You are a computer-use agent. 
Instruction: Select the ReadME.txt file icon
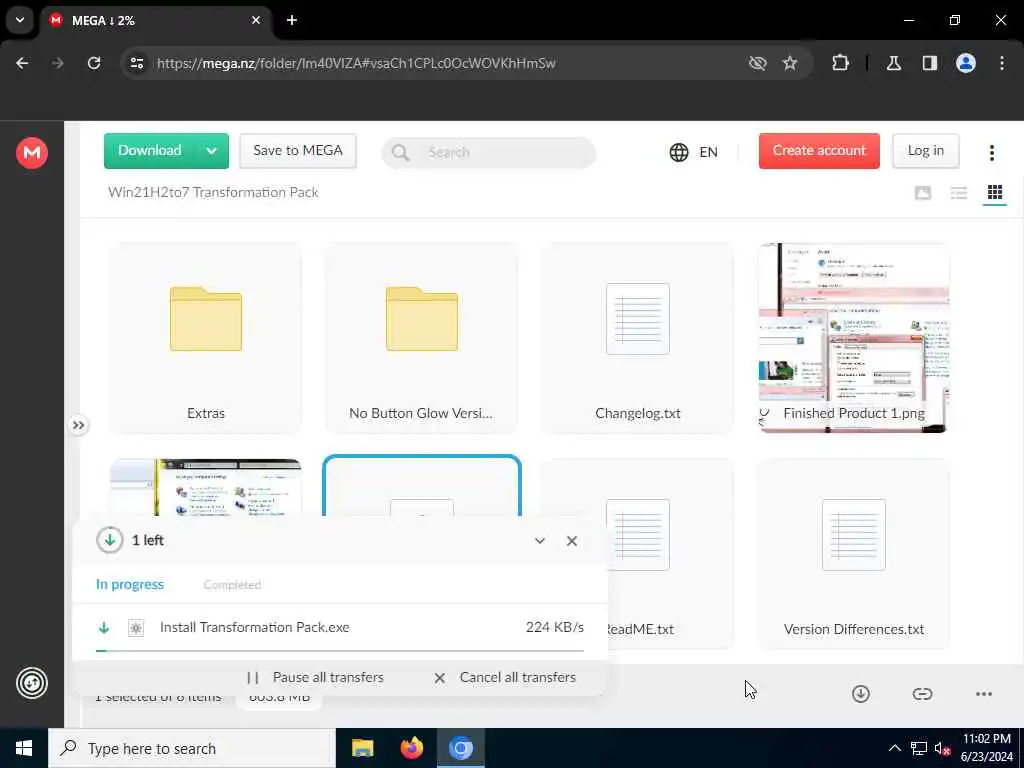pyautogui.click(x=638, y=535)
